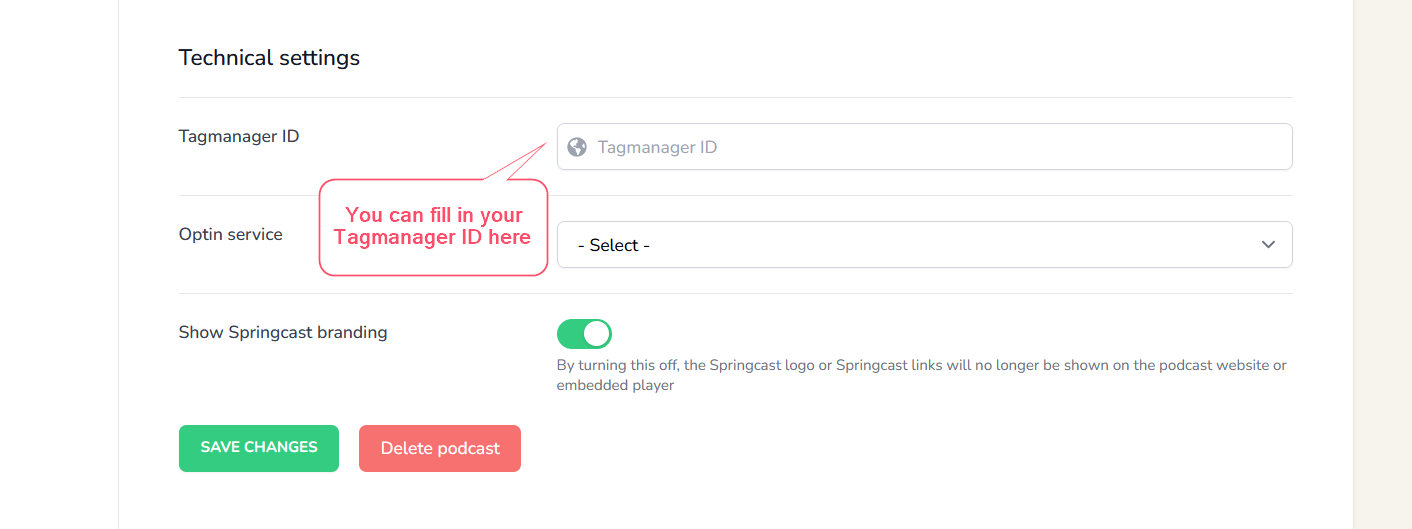Save the changes with the green button
The width and height of the screenshot is (1412, 529).
coord(259,448)
